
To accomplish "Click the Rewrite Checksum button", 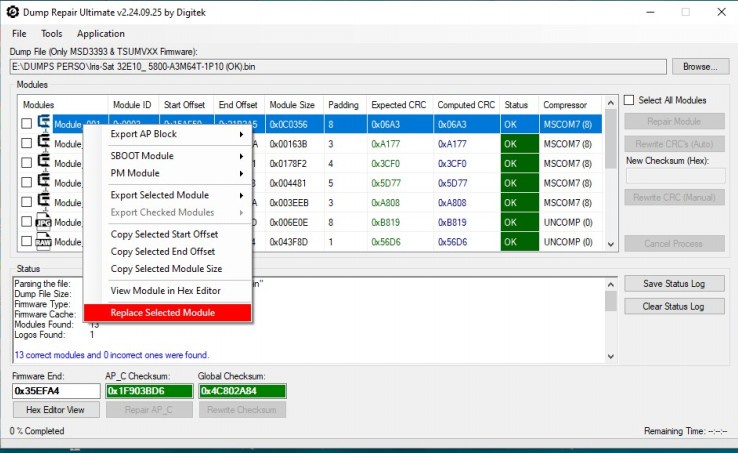I will 242,410.
